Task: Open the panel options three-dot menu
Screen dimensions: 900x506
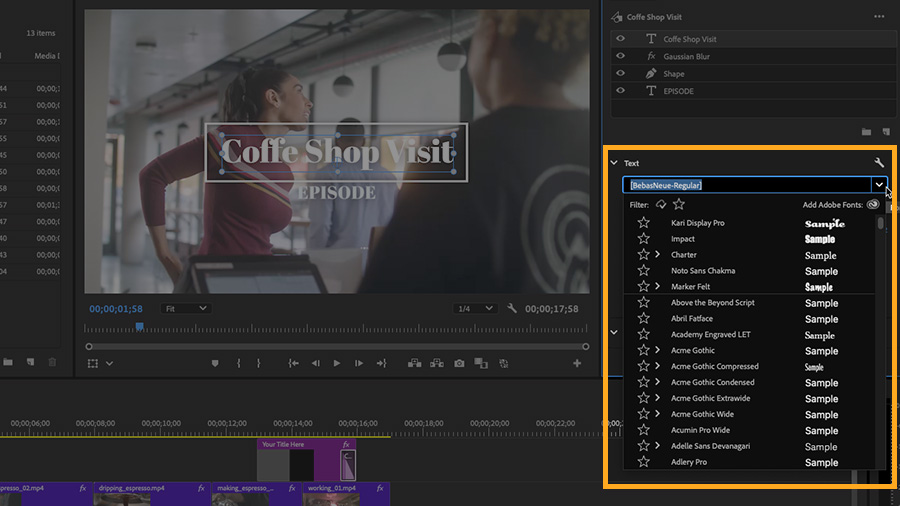Action: (x=879, y=17)
